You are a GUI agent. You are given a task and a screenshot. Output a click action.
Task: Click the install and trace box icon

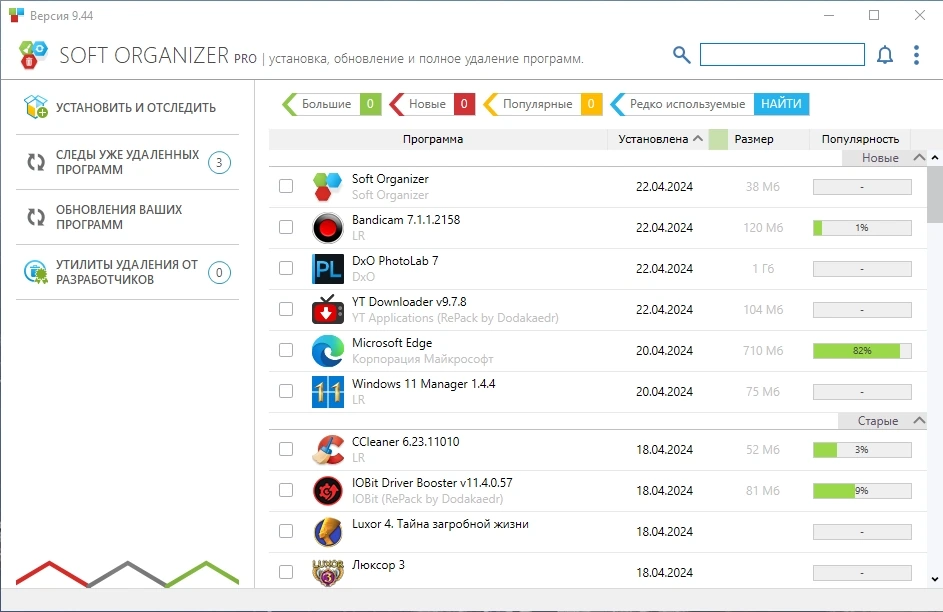[x=35, y=106]
